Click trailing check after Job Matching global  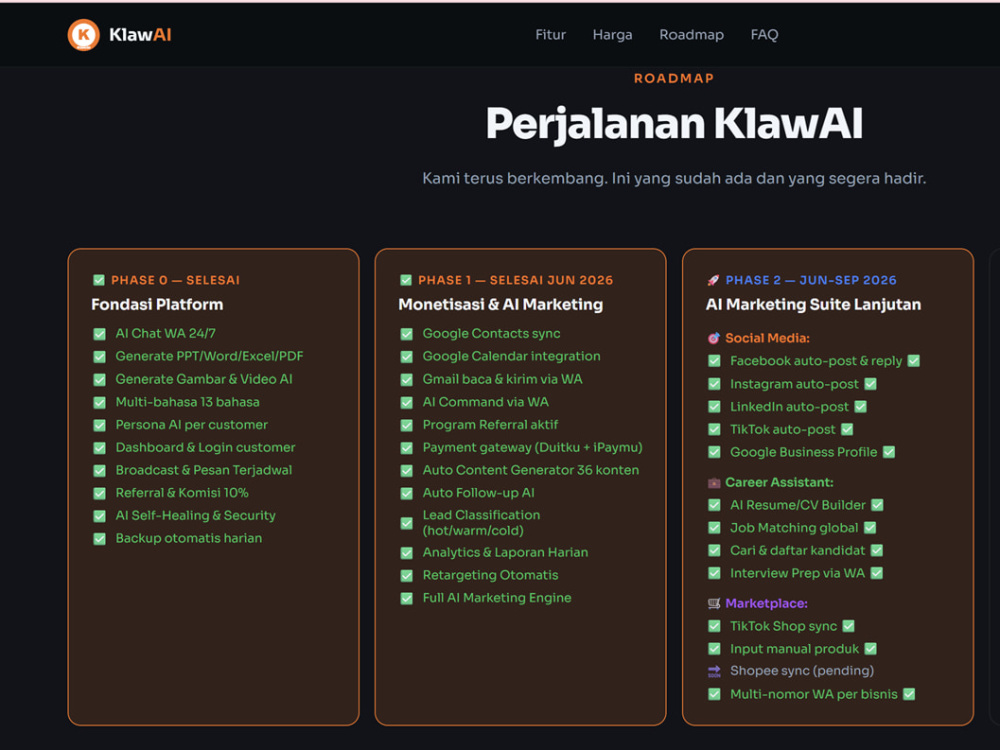[870, 528]
